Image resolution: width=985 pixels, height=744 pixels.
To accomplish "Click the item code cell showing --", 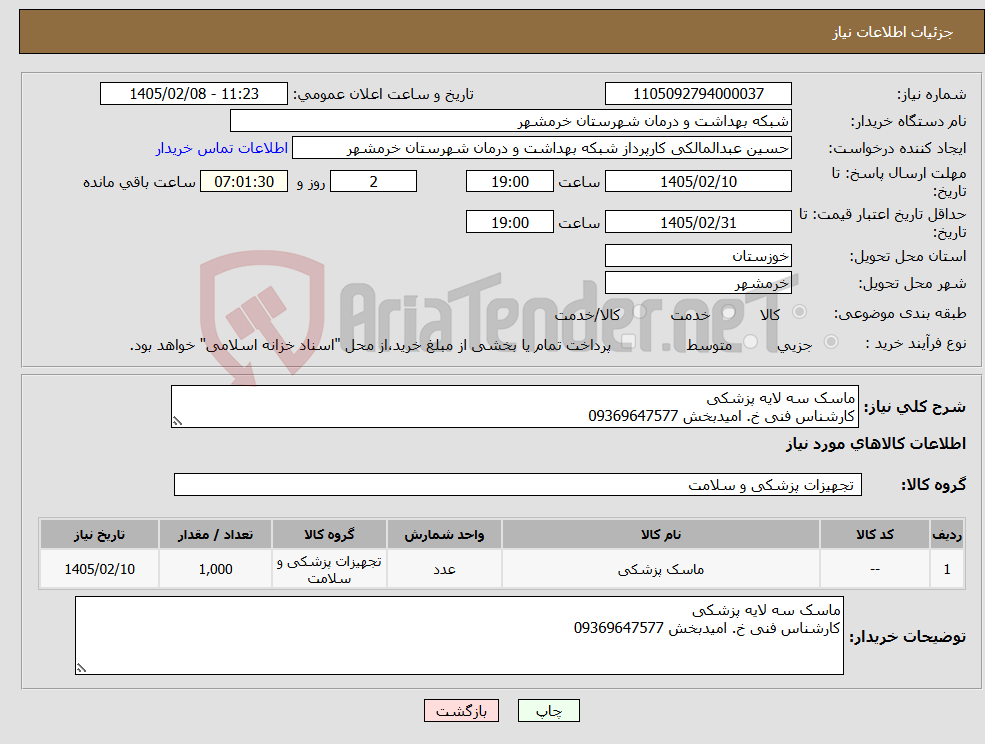I will pyautogui.click(x=874, y=569).
